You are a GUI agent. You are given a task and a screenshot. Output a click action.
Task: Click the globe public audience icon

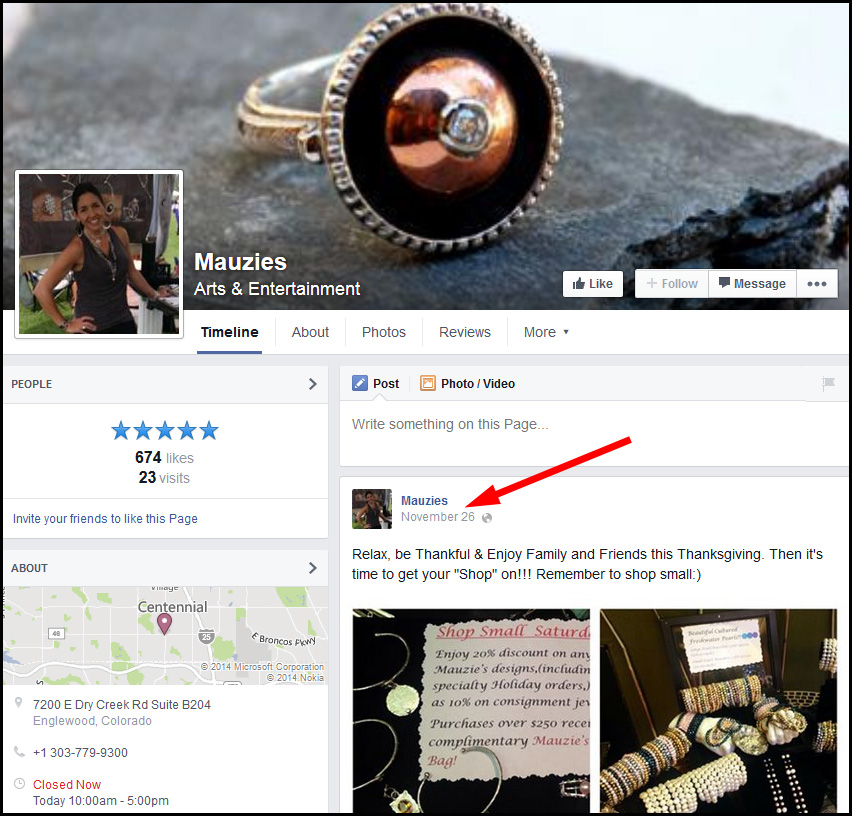[487, 518]
